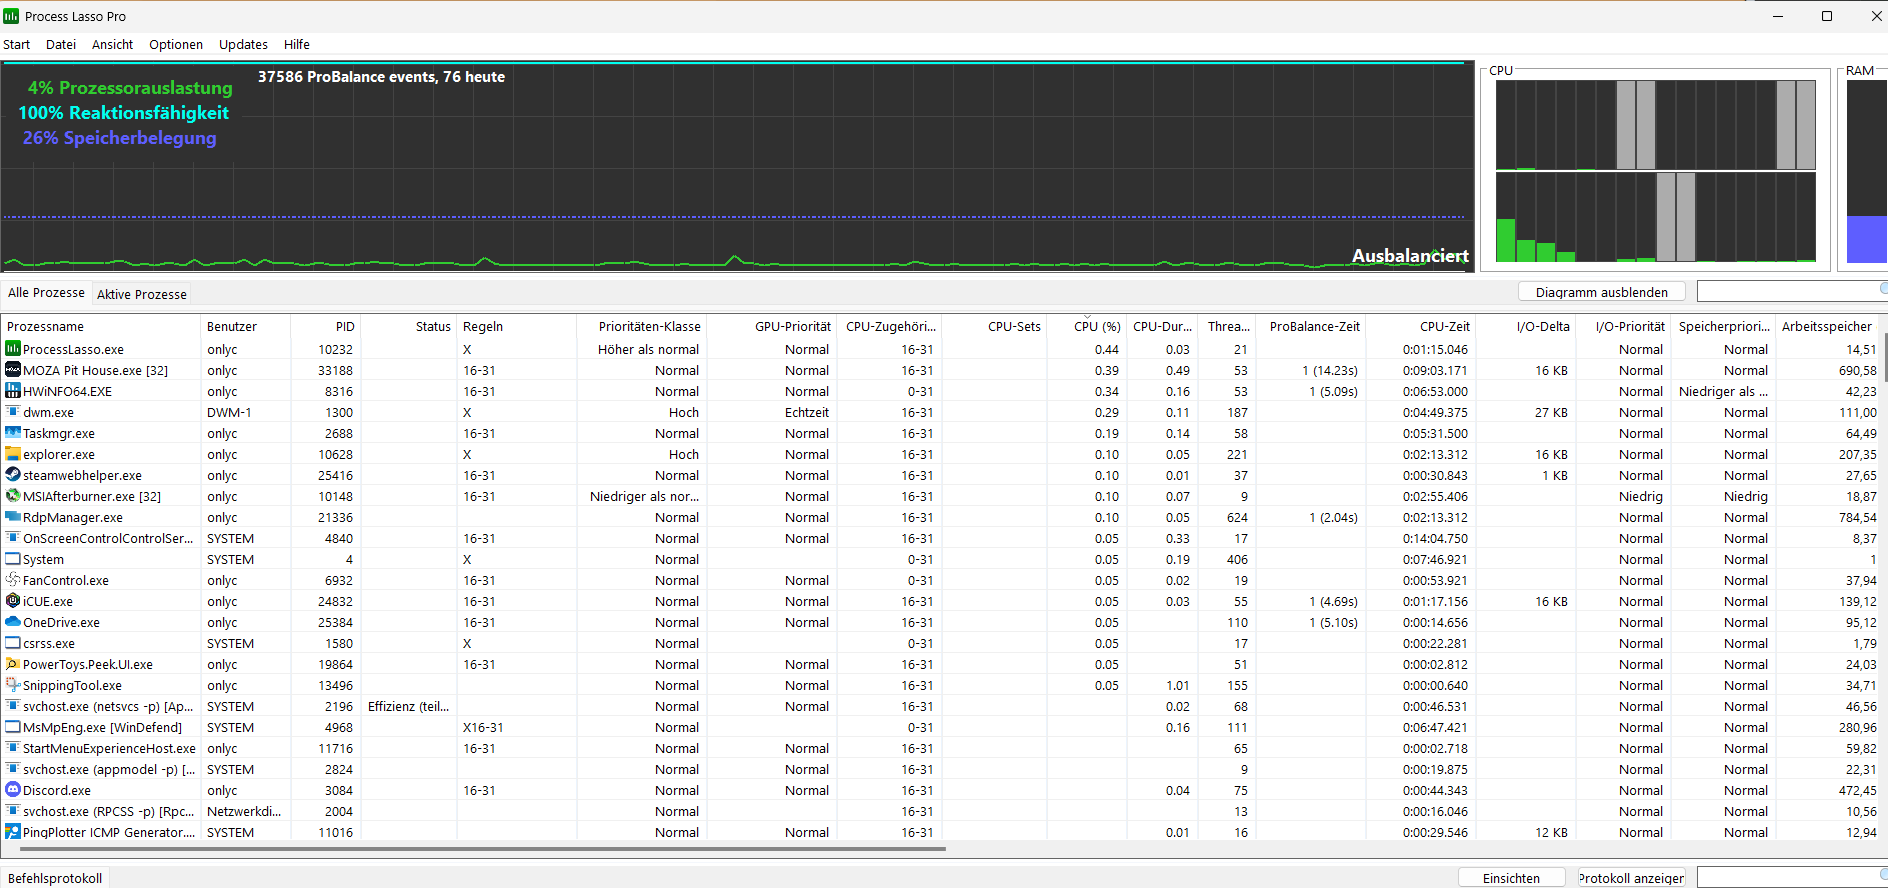Click the steamwebhelper.exe Steam icon
Image resolution: width=1888 pixels, height=888 pixels.
pos(13,475)
